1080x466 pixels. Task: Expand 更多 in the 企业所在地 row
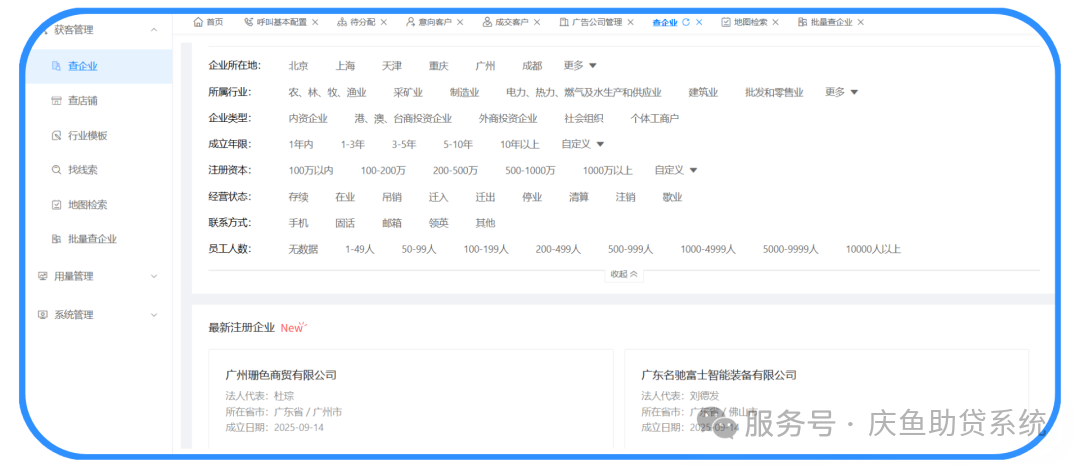[580, 65]
